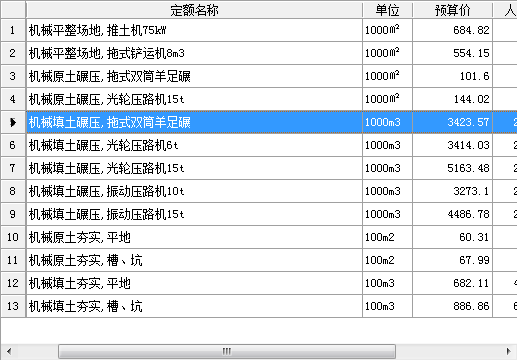Click 机械原土夯实,槽、坑 cell
Image resolution: width=518 pixels, height=361 pixels.
click(194, 260)
